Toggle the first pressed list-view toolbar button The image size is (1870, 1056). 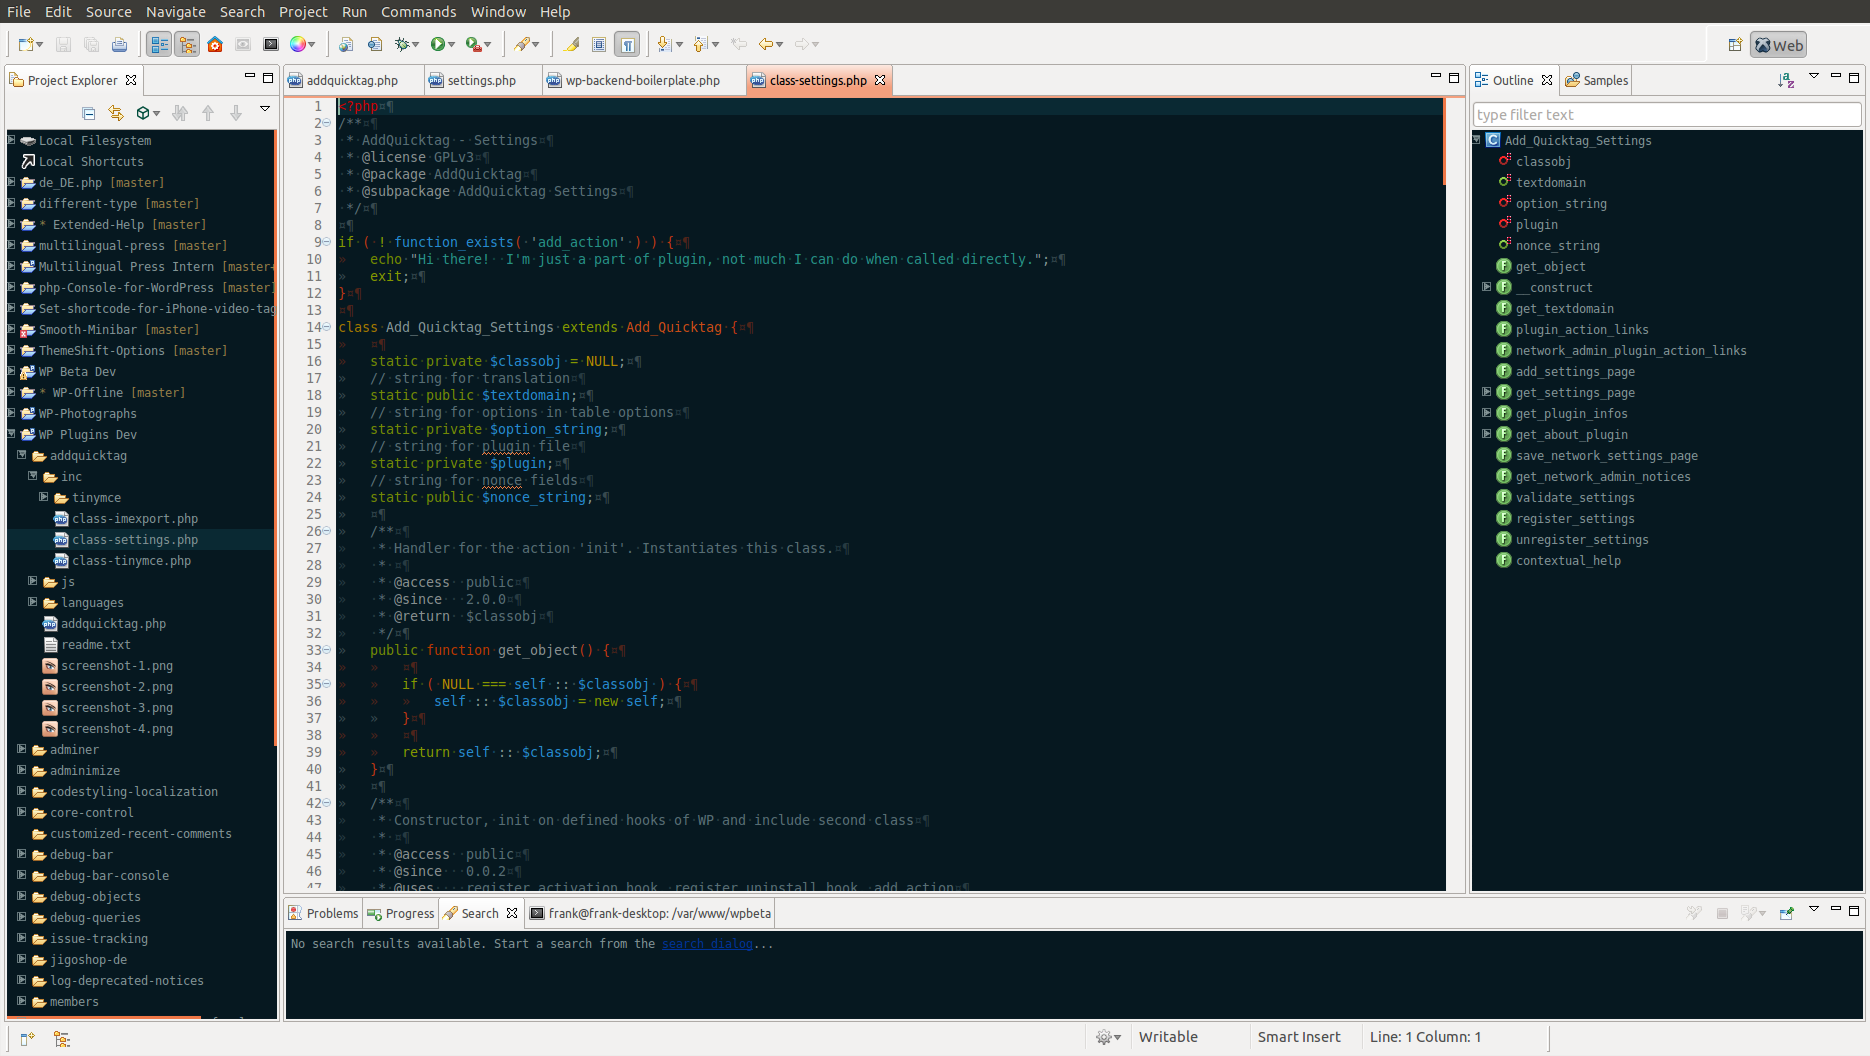tap(159, 44)
